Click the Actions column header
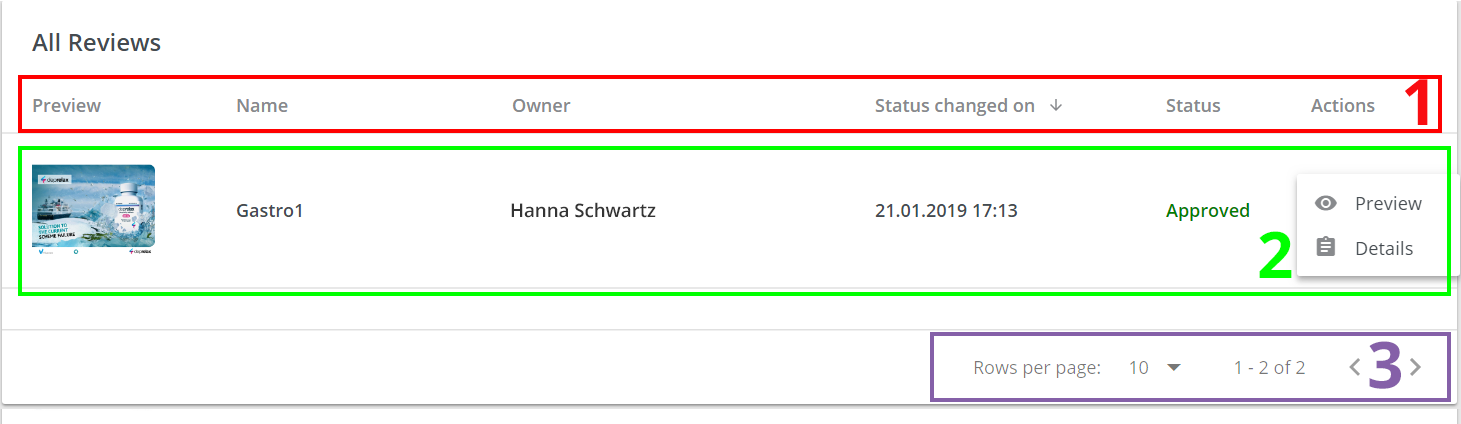The height and width of the screenshot is (424, 1461). [x=1342, y=105]
